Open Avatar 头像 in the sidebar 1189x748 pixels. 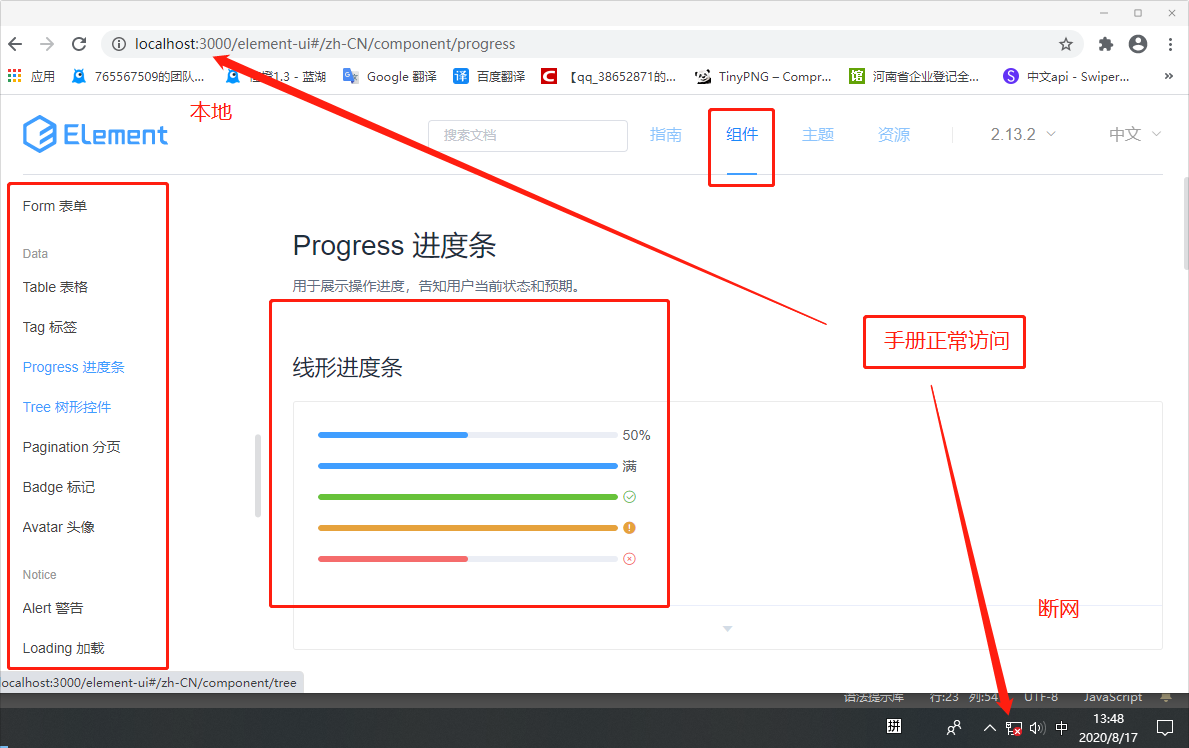point(58,527)
